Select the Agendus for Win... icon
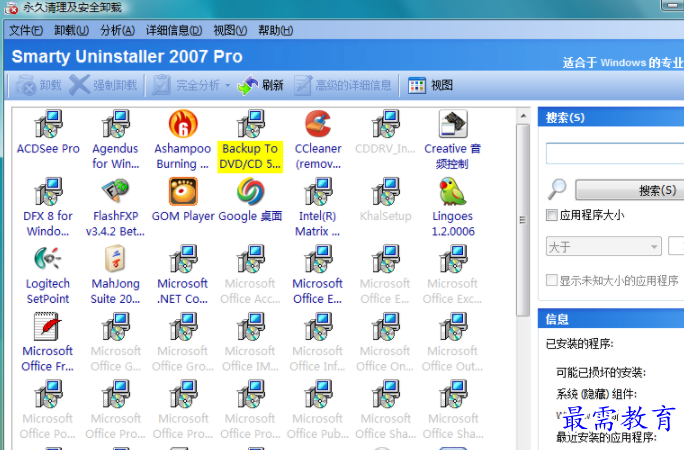The image size is (684, 450). tap(116, 124)
